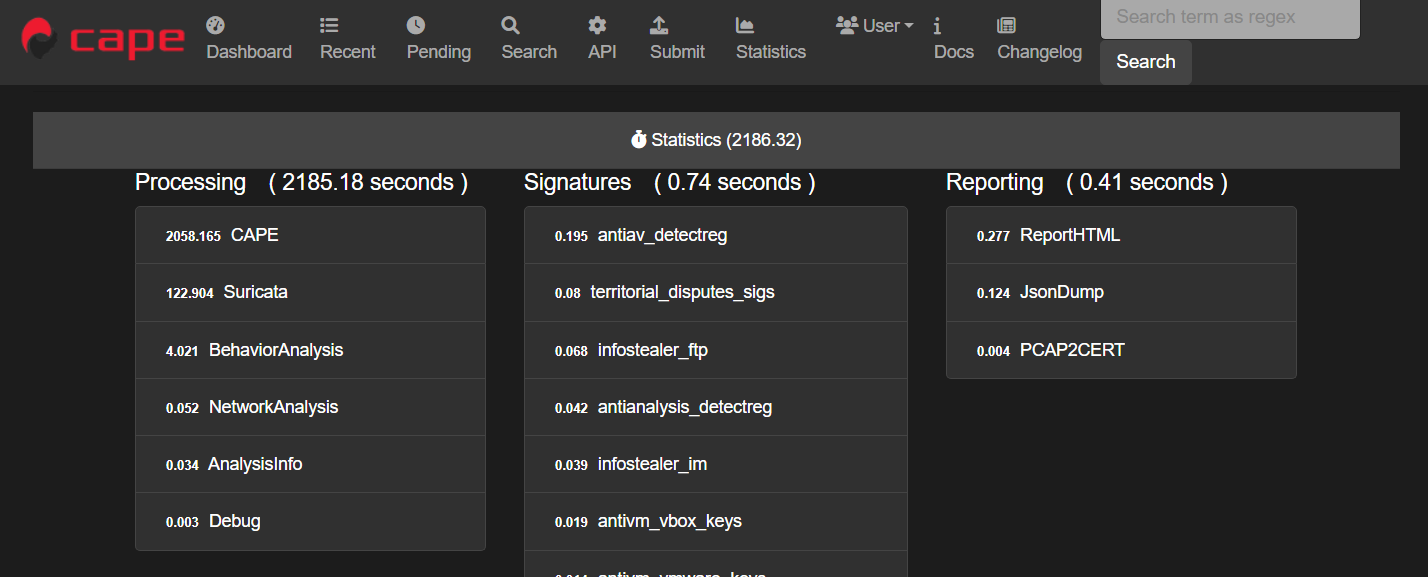Open the Suricata processing entry

pos(310,292)
